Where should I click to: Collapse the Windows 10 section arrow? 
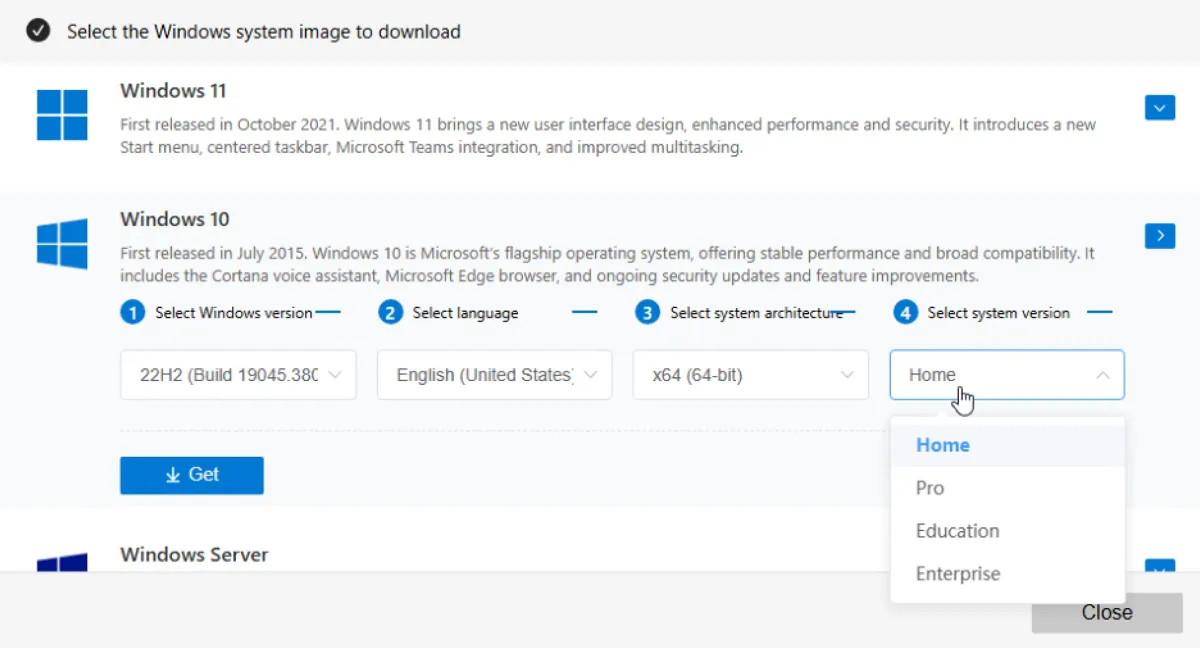[x=1159, y=236]
